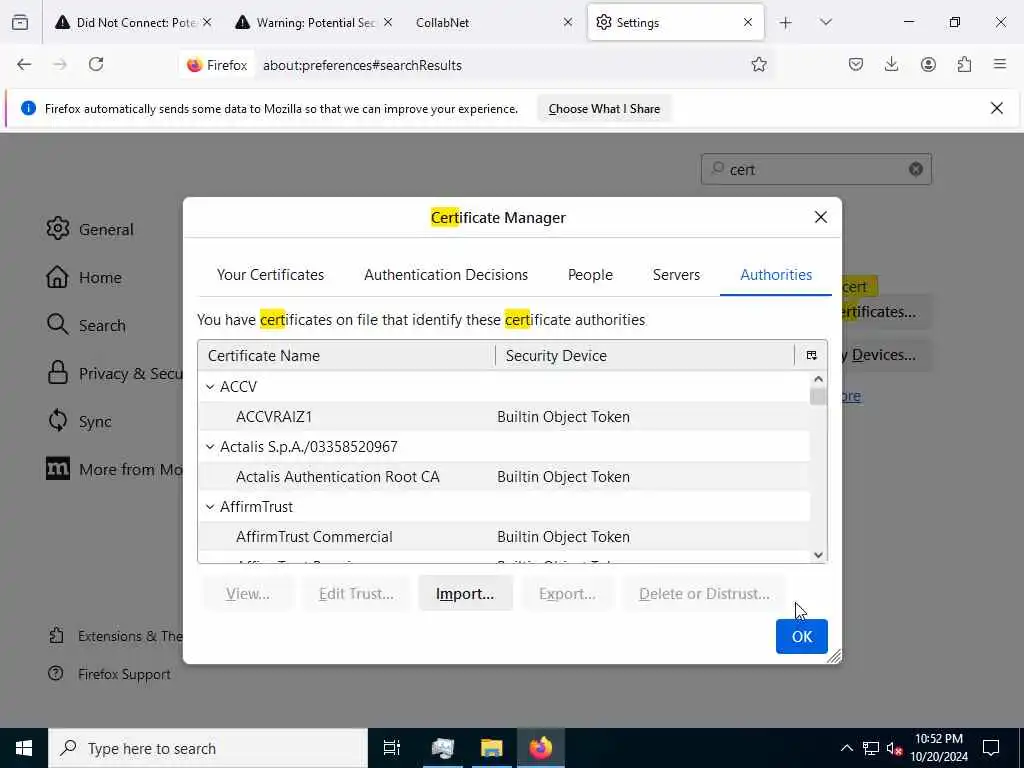This screenshot has height=768, width=1024.
Task: Open Extensions & Themes link
Action: tap(116, 636)
